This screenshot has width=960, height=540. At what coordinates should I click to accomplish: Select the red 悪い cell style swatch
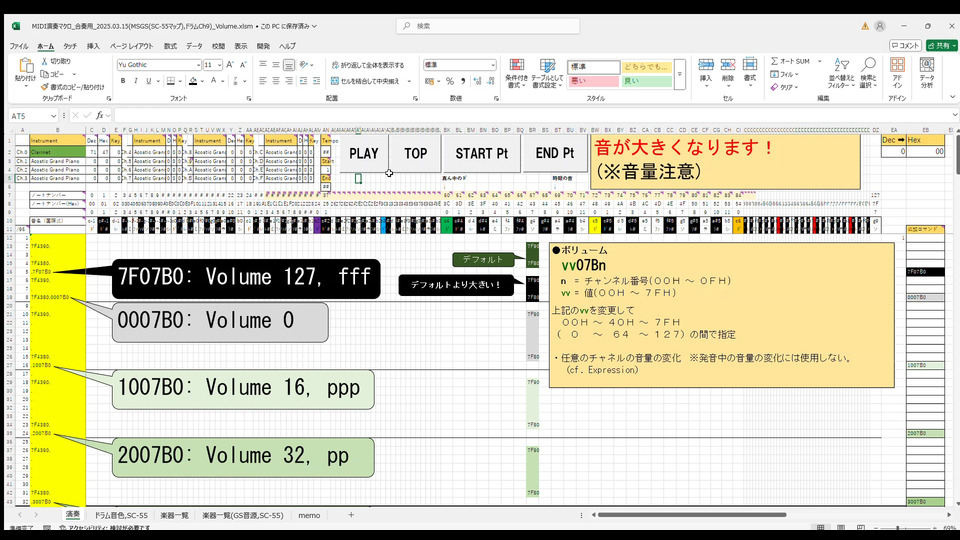pos(592,80)
